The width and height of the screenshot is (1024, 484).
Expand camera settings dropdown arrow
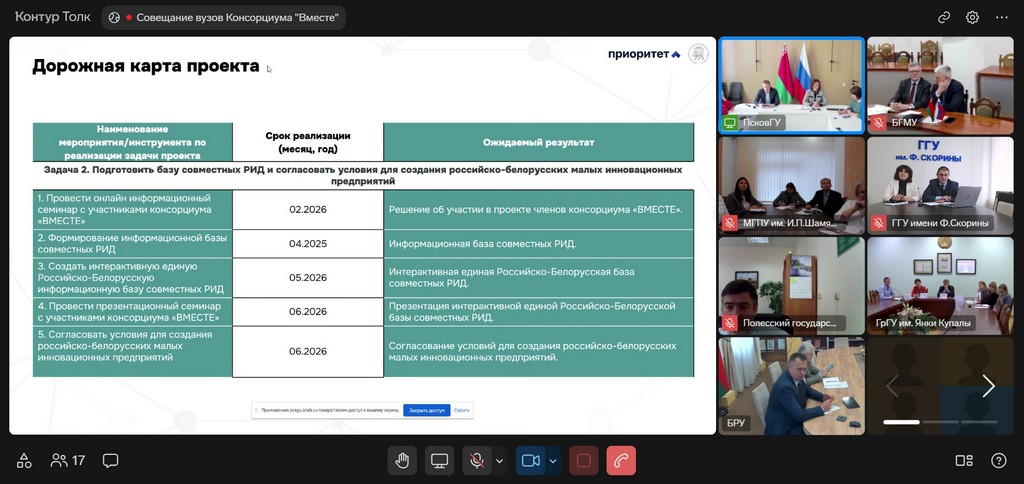(x=552, y=461)
